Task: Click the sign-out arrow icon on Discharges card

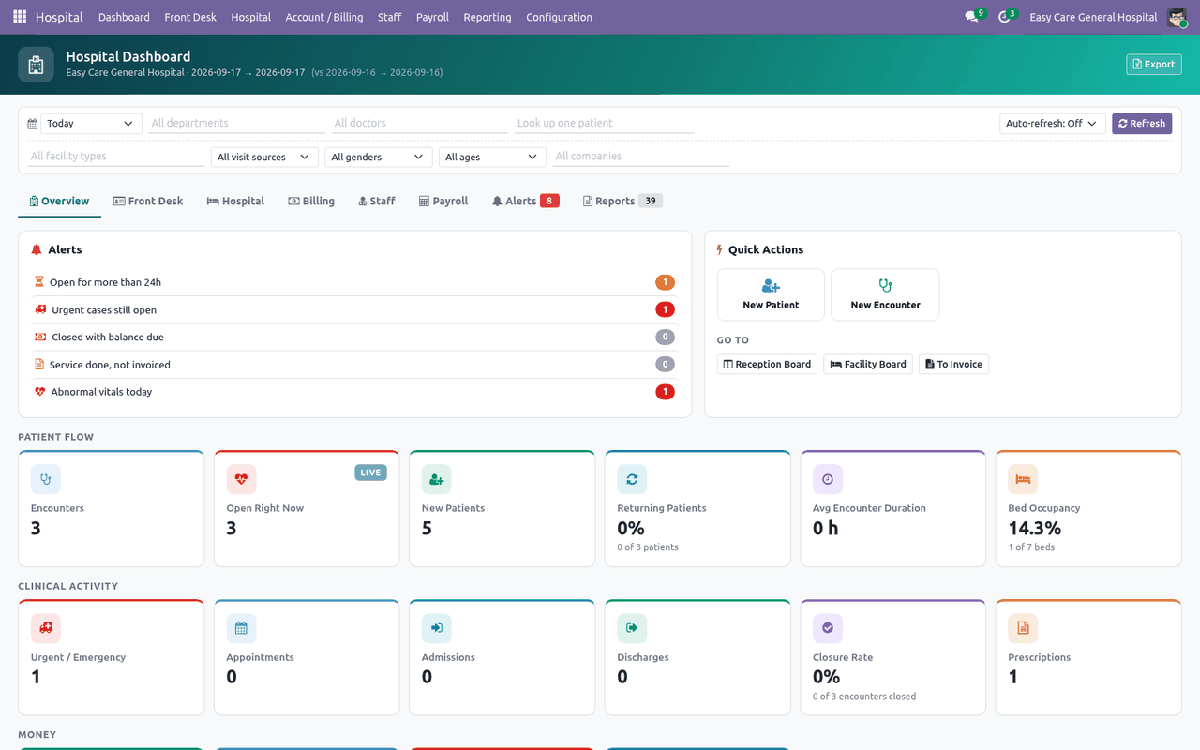Action: point(632,628)
